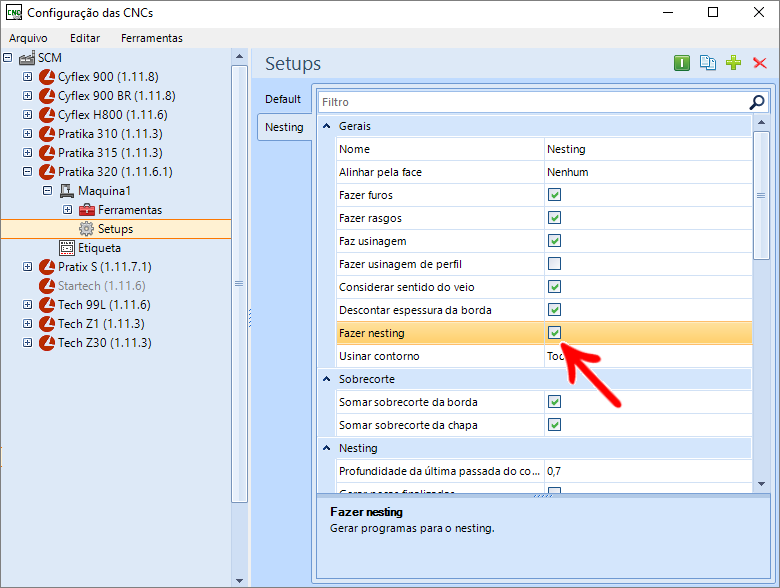Click the SCM factory icon

tap(27, 58)
